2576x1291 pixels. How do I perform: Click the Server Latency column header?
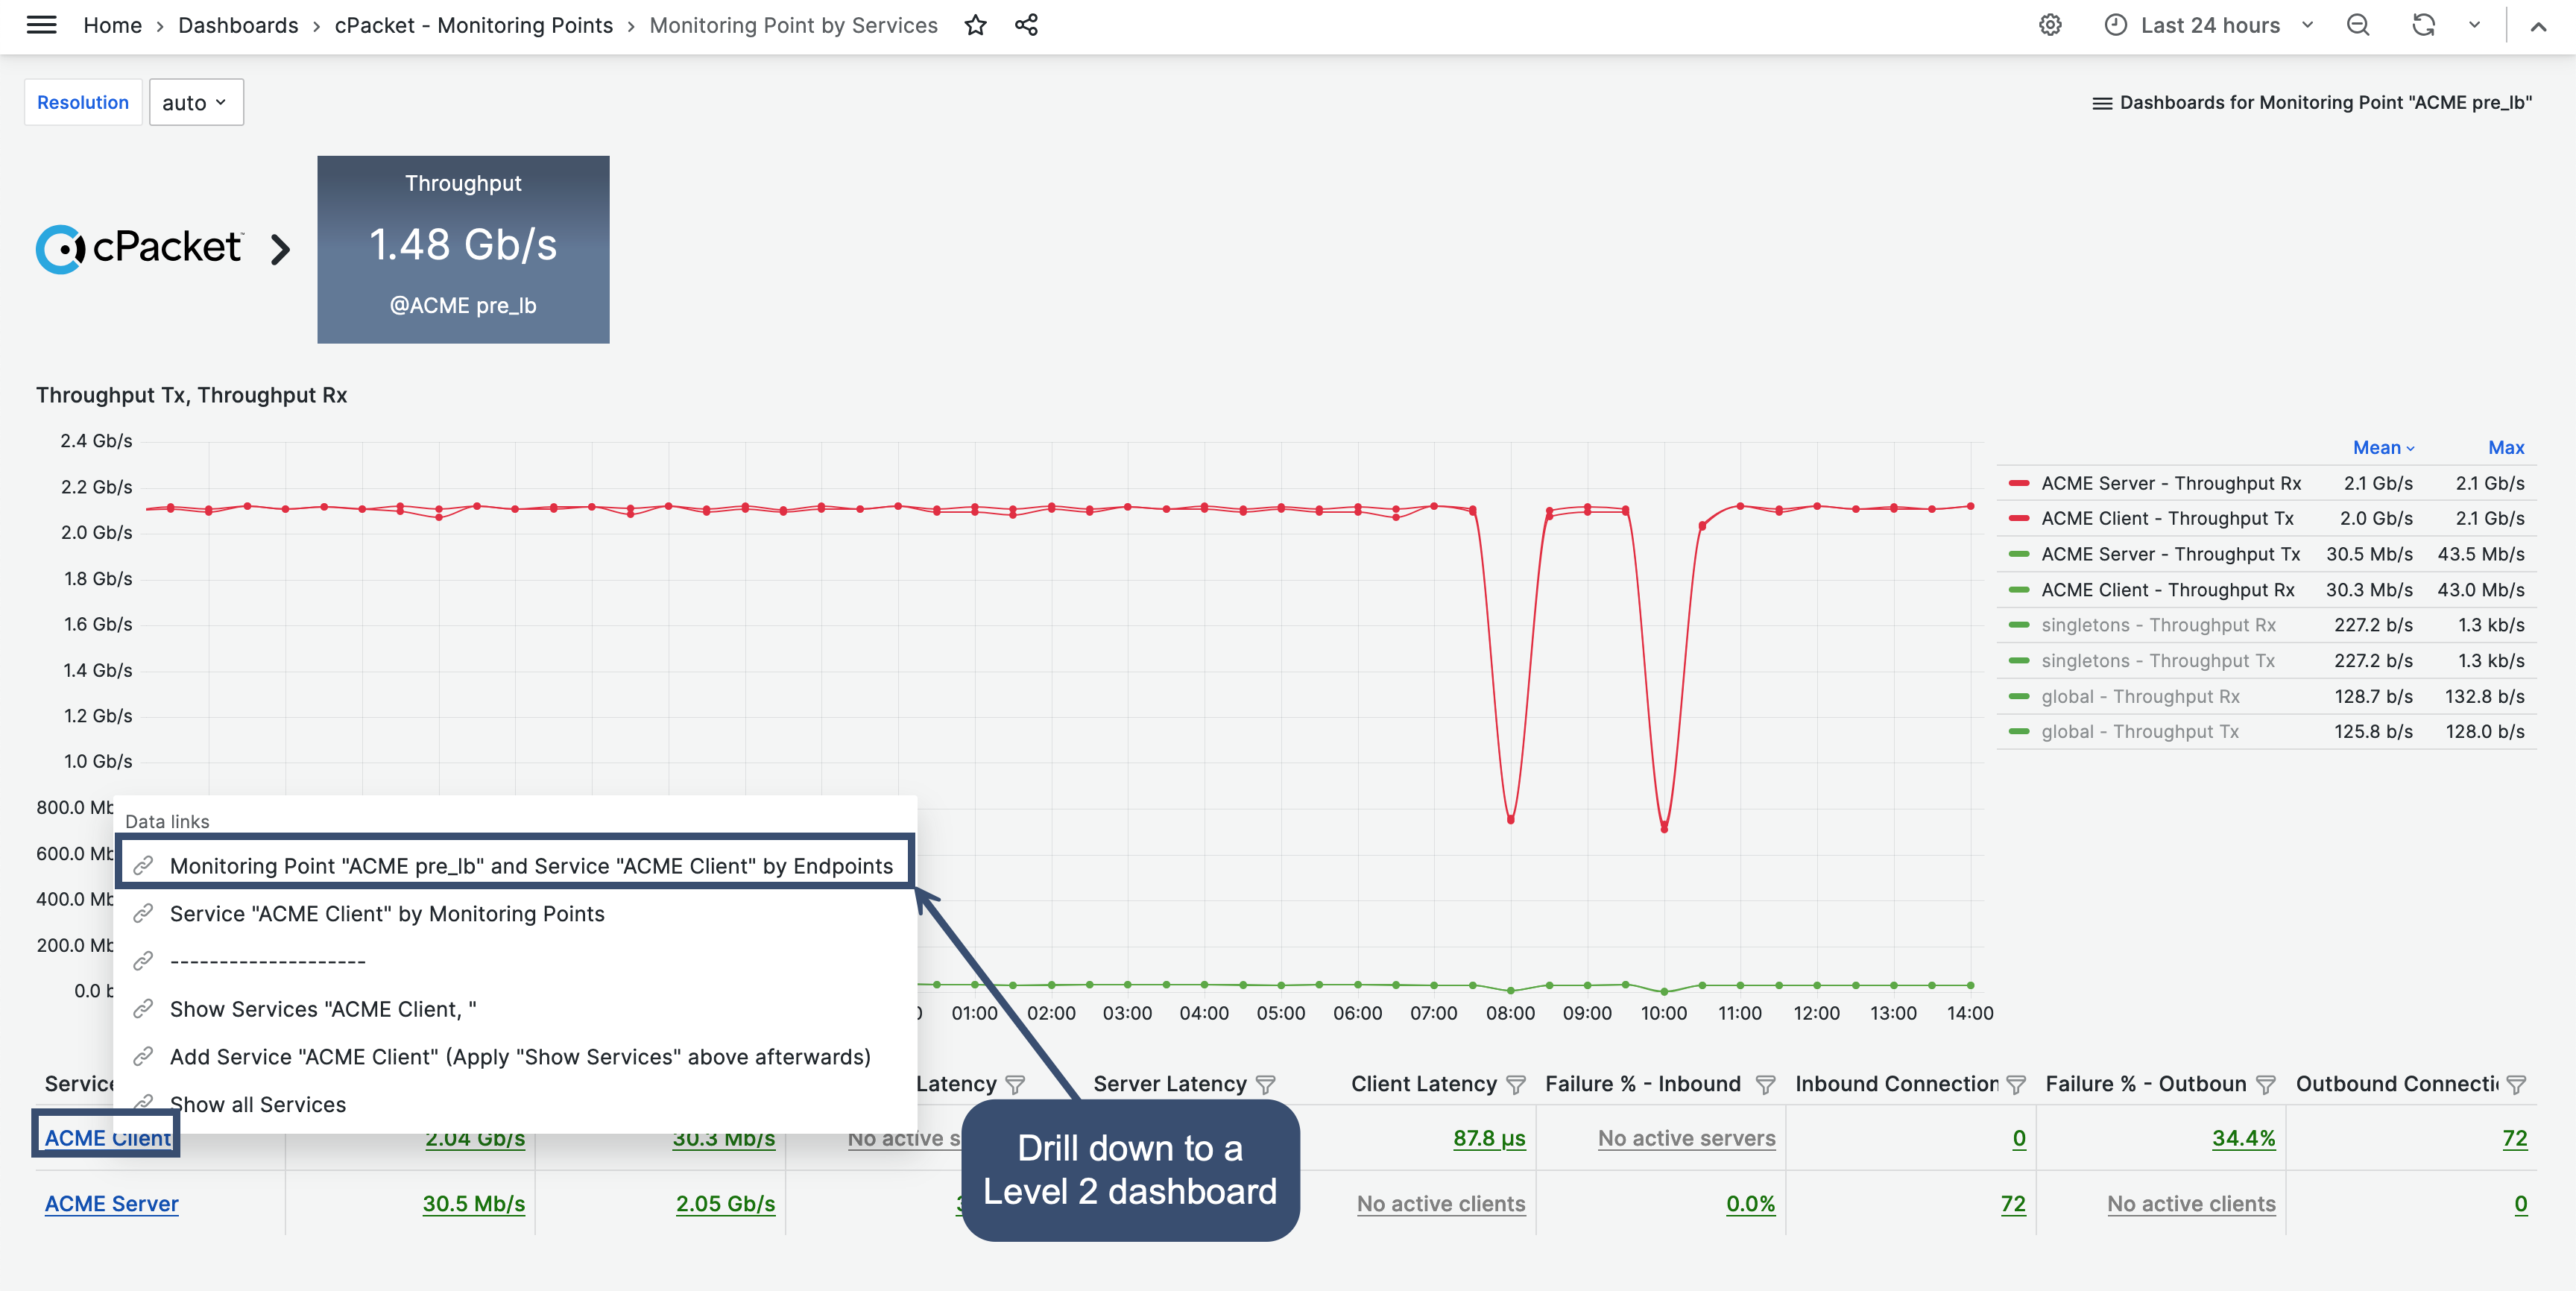1170,1084
